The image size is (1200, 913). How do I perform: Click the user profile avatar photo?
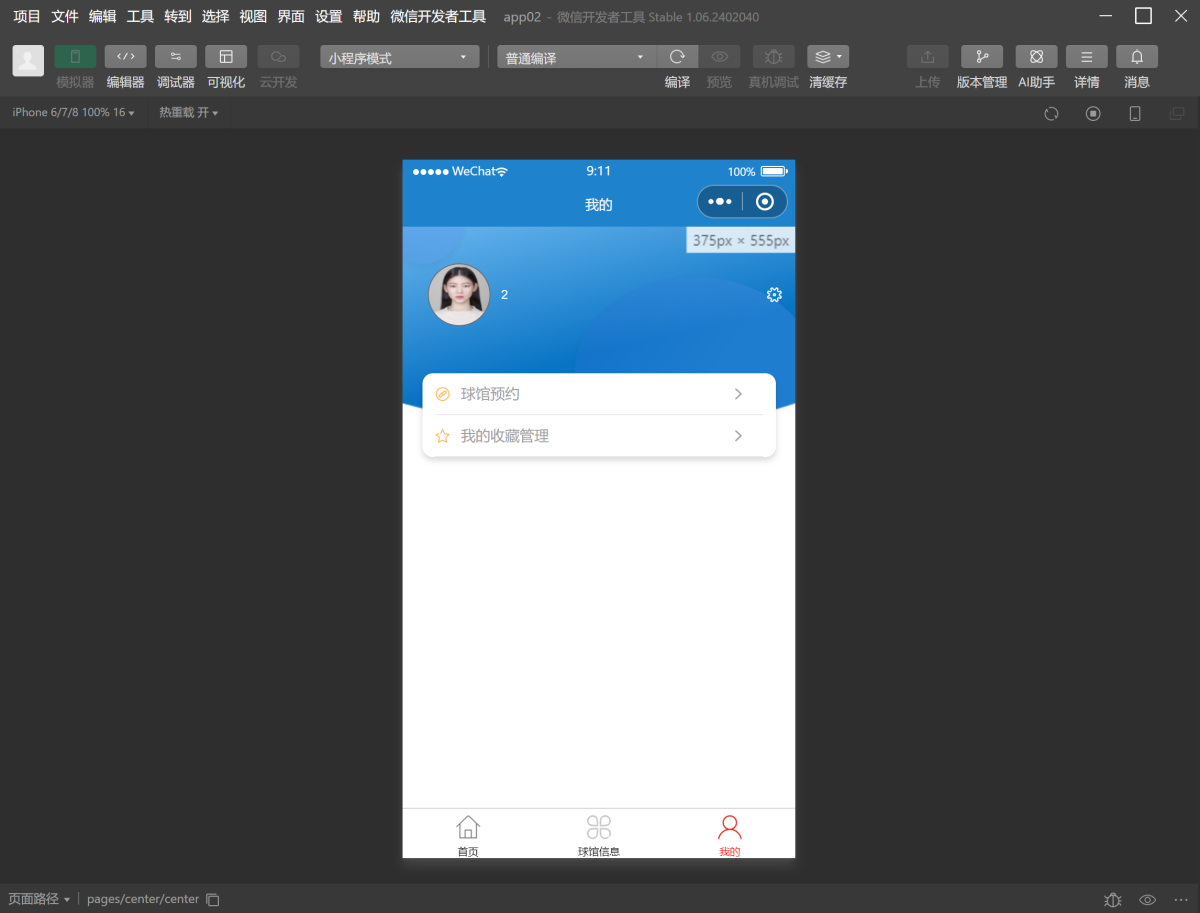click(459, 295)
